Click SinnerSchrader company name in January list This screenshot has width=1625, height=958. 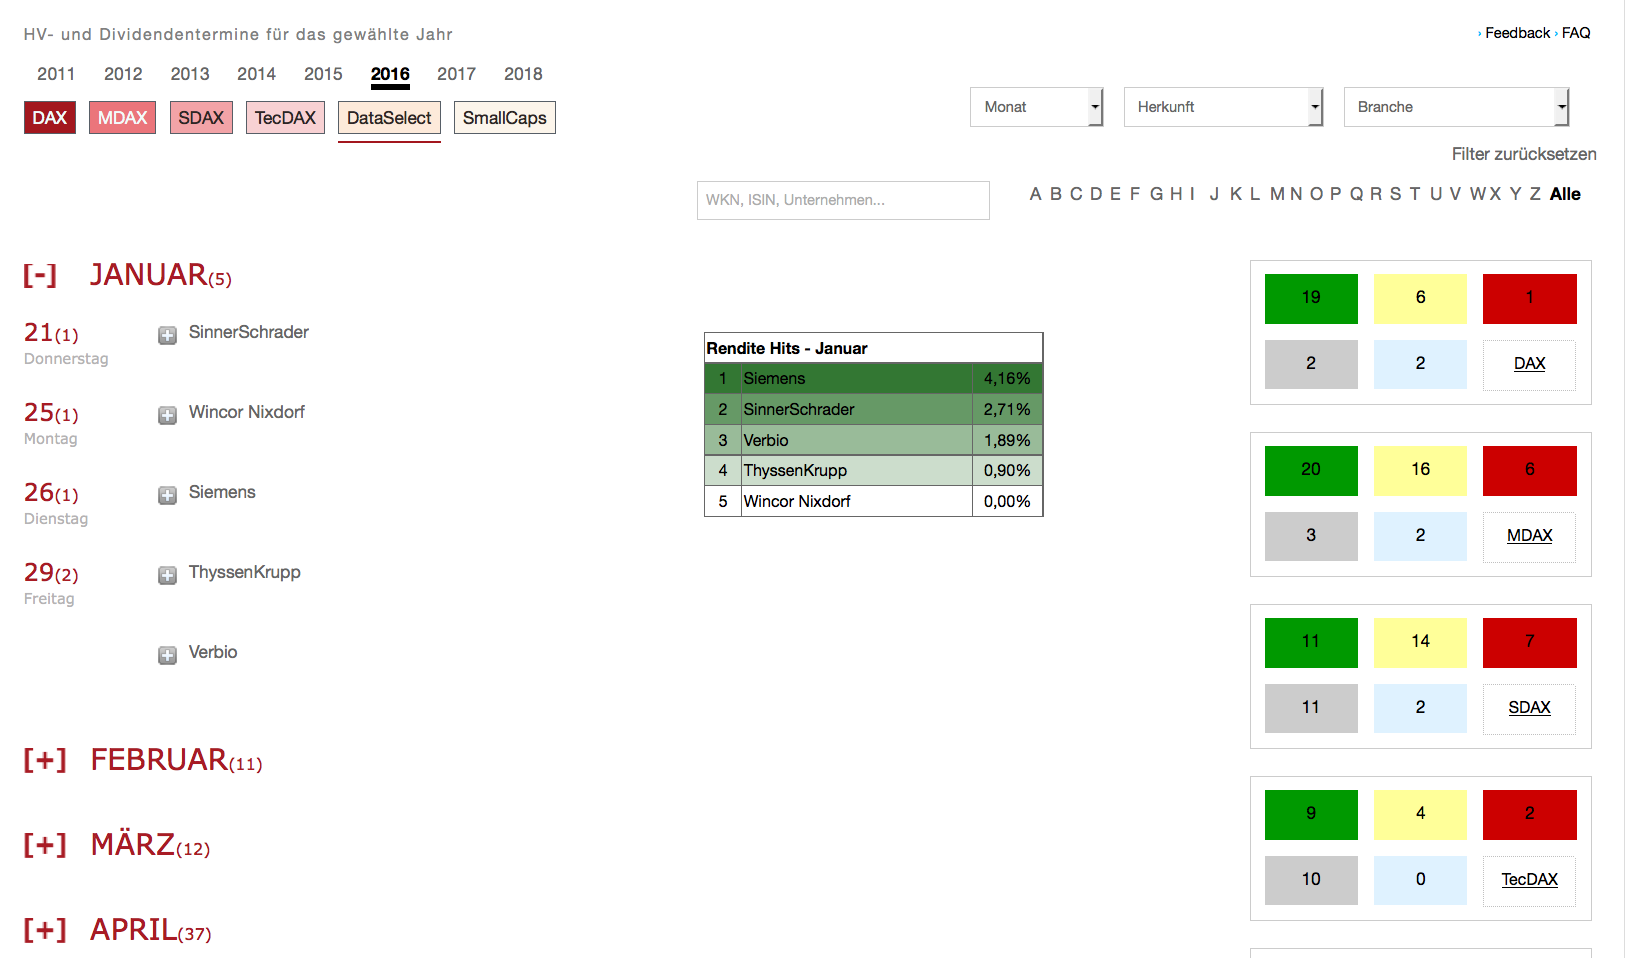(249, 332)
